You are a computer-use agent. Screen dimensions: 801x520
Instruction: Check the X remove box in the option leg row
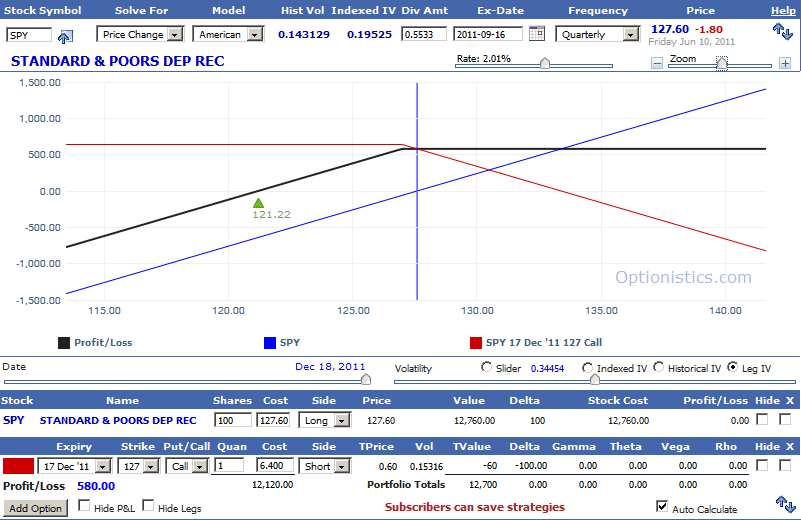click(x=785, y=465)
